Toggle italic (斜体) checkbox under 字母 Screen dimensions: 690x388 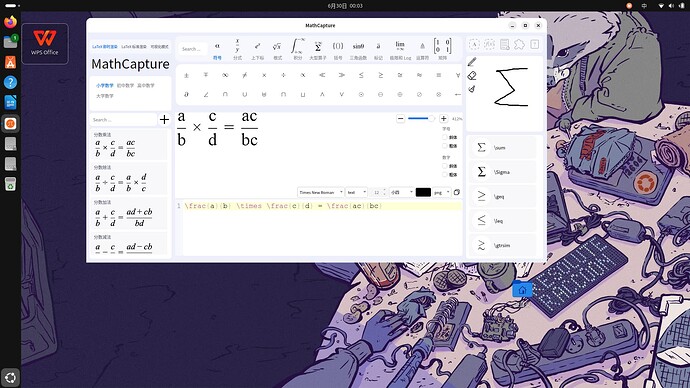(x=444, y=137)
